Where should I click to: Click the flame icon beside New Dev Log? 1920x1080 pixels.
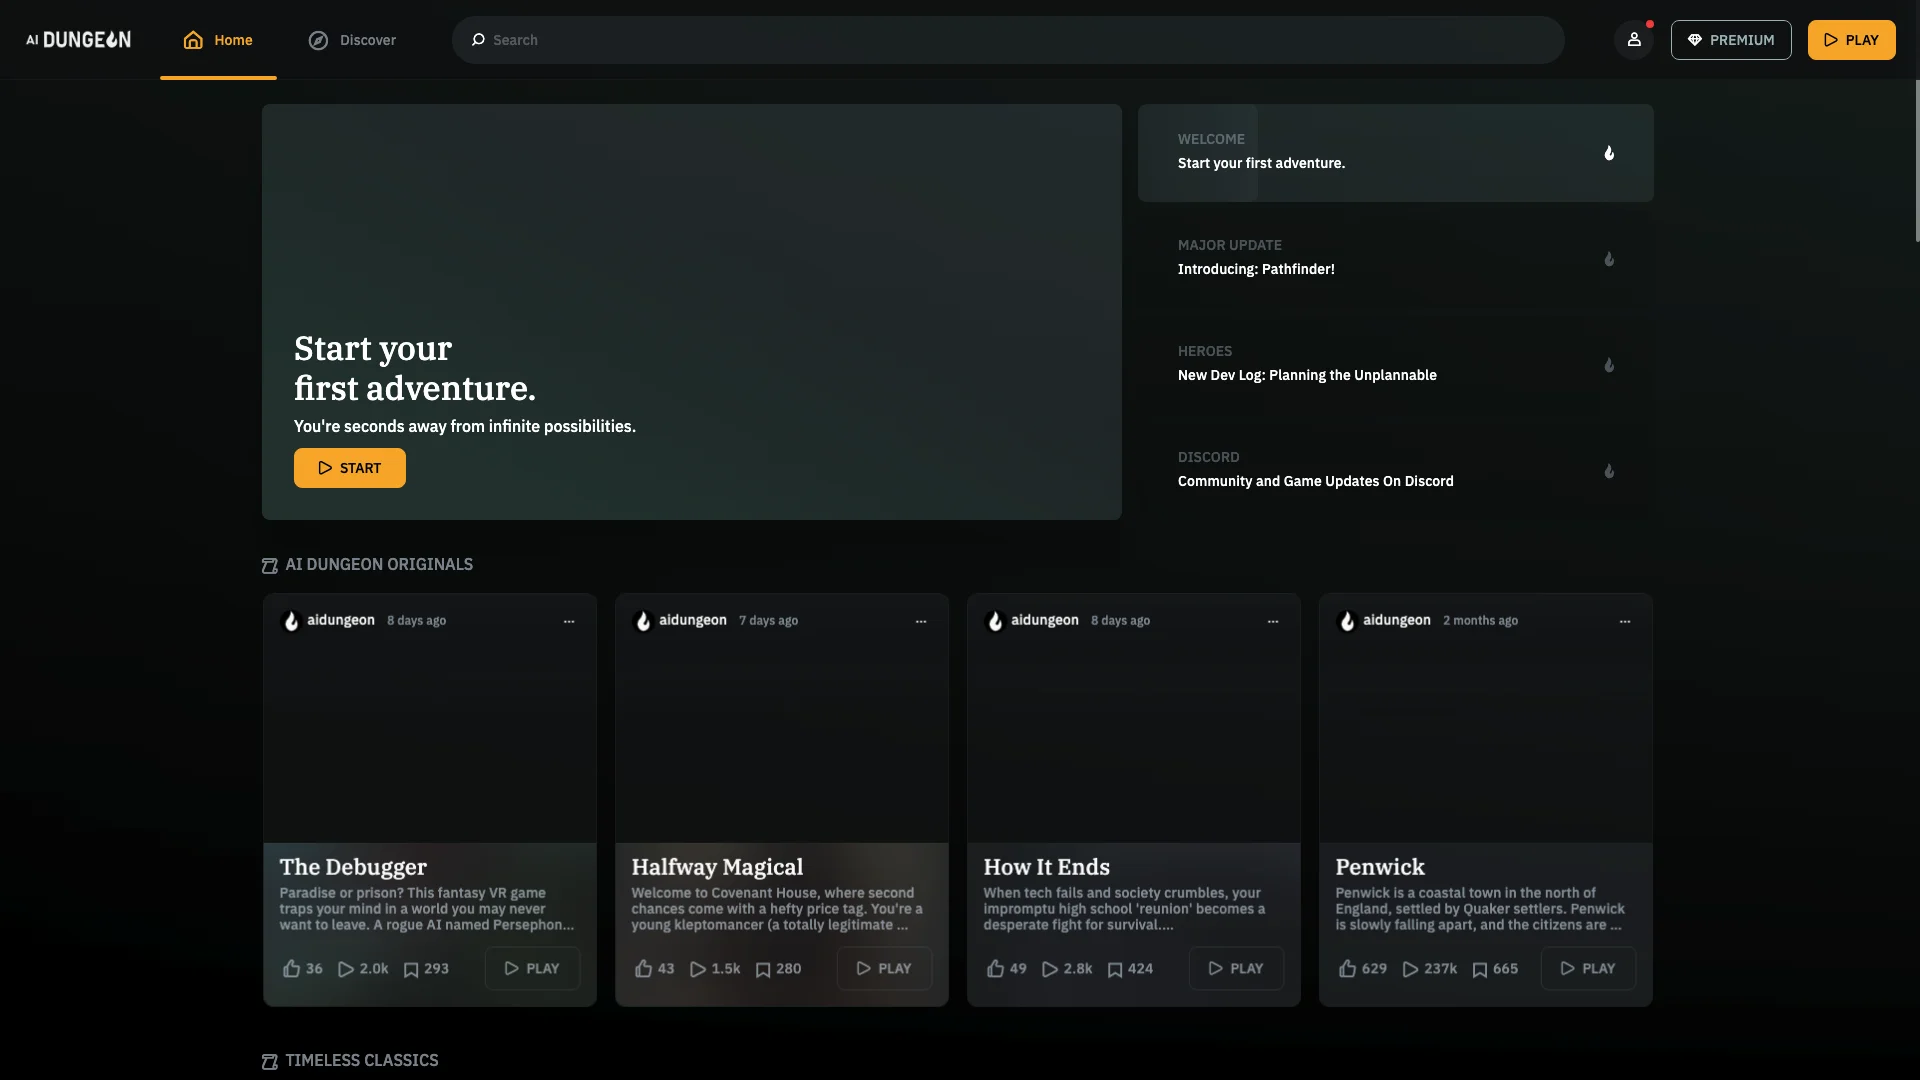point(1609,365)
